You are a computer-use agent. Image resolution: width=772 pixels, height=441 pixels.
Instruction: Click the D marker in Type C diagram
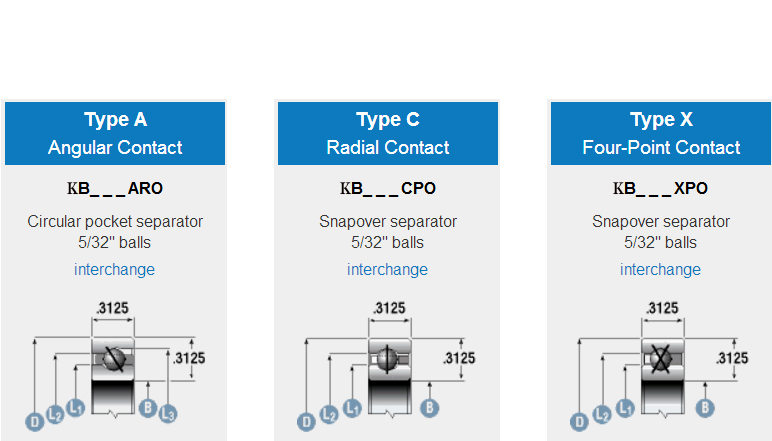coord(306,422)
